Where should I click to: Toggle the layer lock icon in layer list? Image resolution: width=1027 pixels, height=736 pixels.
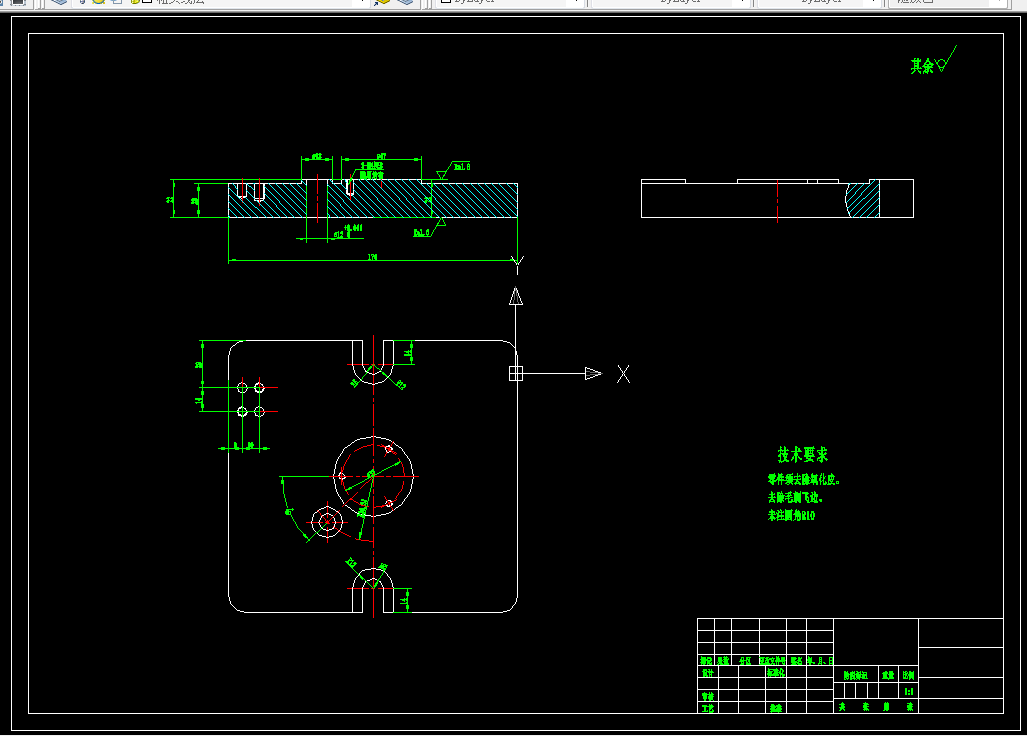point(134,1)
